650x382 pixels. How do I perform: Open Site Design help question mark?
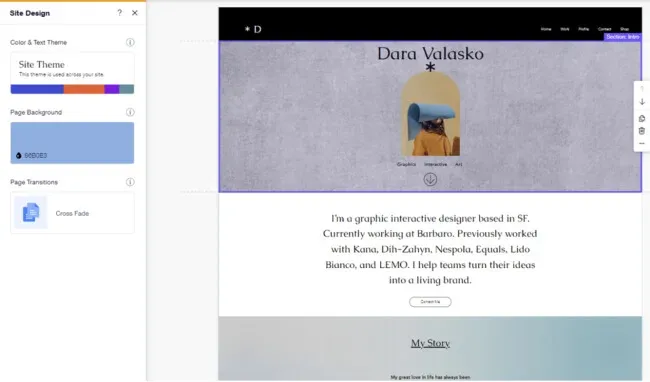[119, 13]
